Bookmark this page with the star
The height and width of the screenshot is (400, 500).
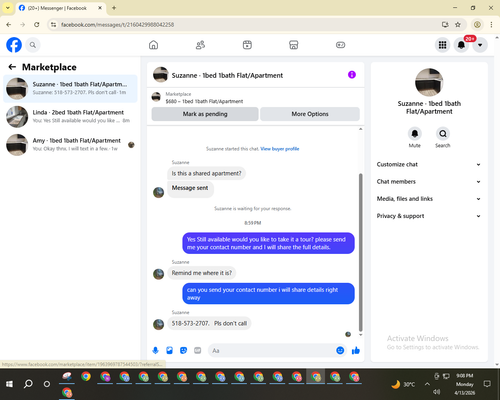(458, 25)
